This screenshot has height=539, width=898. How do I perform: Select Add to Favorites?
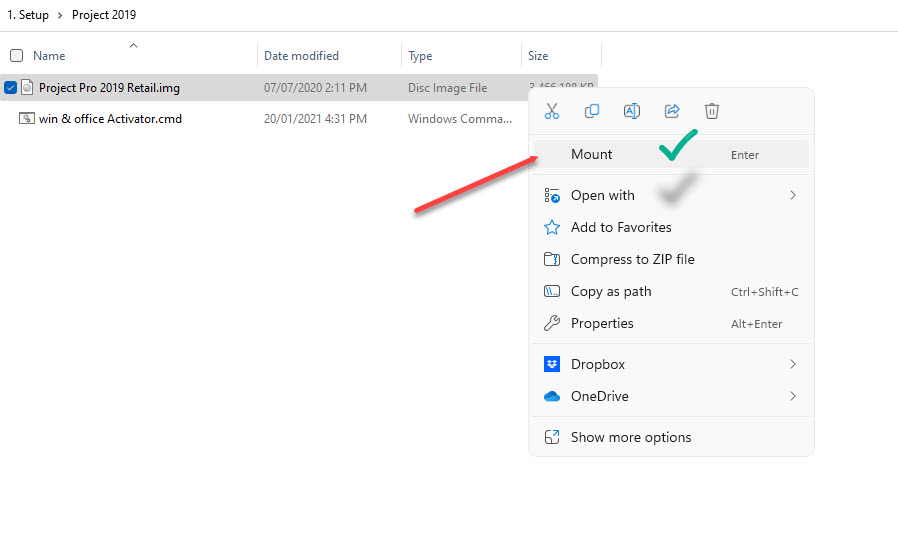coord(671,227)
